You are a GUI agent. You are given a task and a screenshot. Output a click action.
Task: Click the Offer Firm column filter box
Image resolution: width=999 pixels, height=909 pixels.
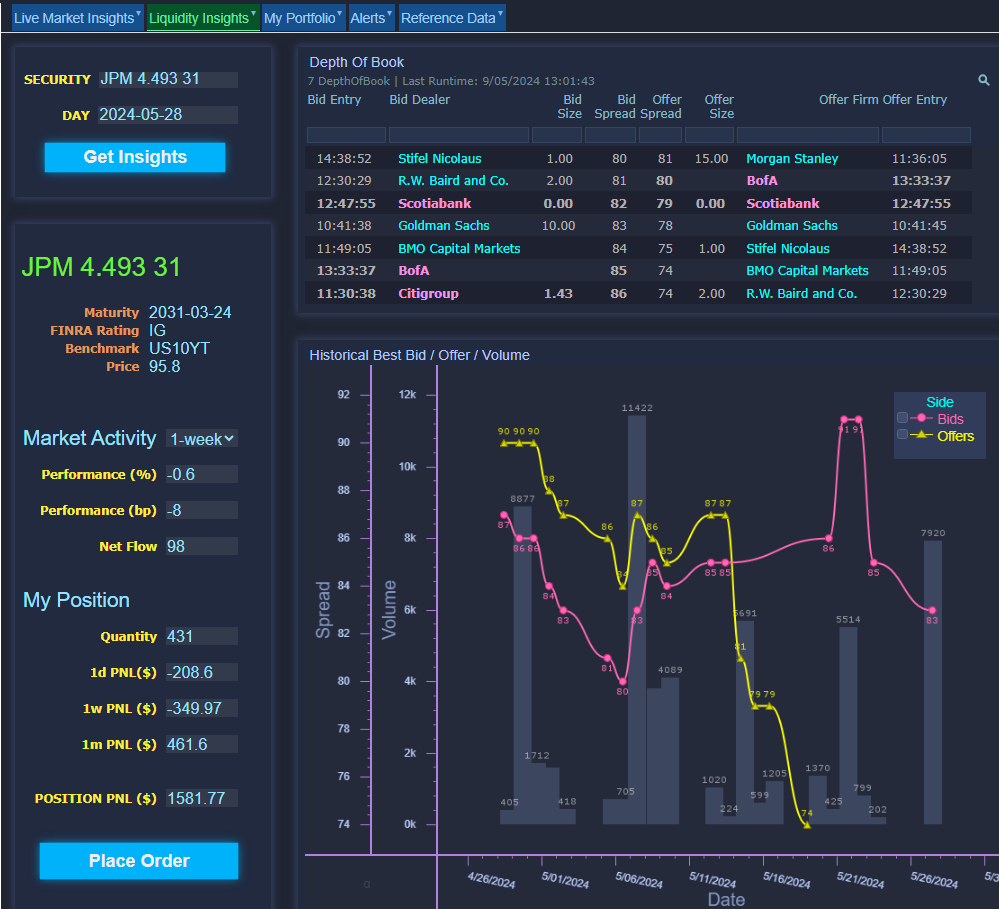tap(808, 135)
